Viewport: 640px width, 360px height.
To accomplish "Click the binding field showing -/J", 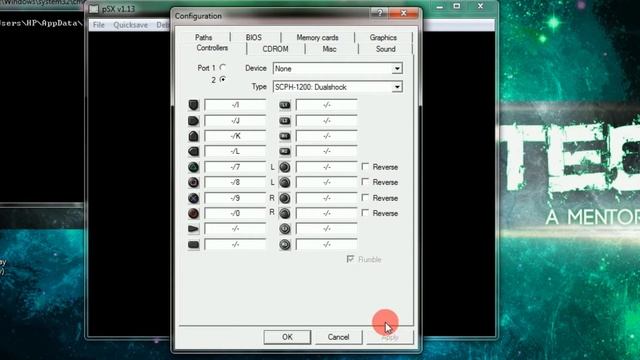I will tap(235, 121).
